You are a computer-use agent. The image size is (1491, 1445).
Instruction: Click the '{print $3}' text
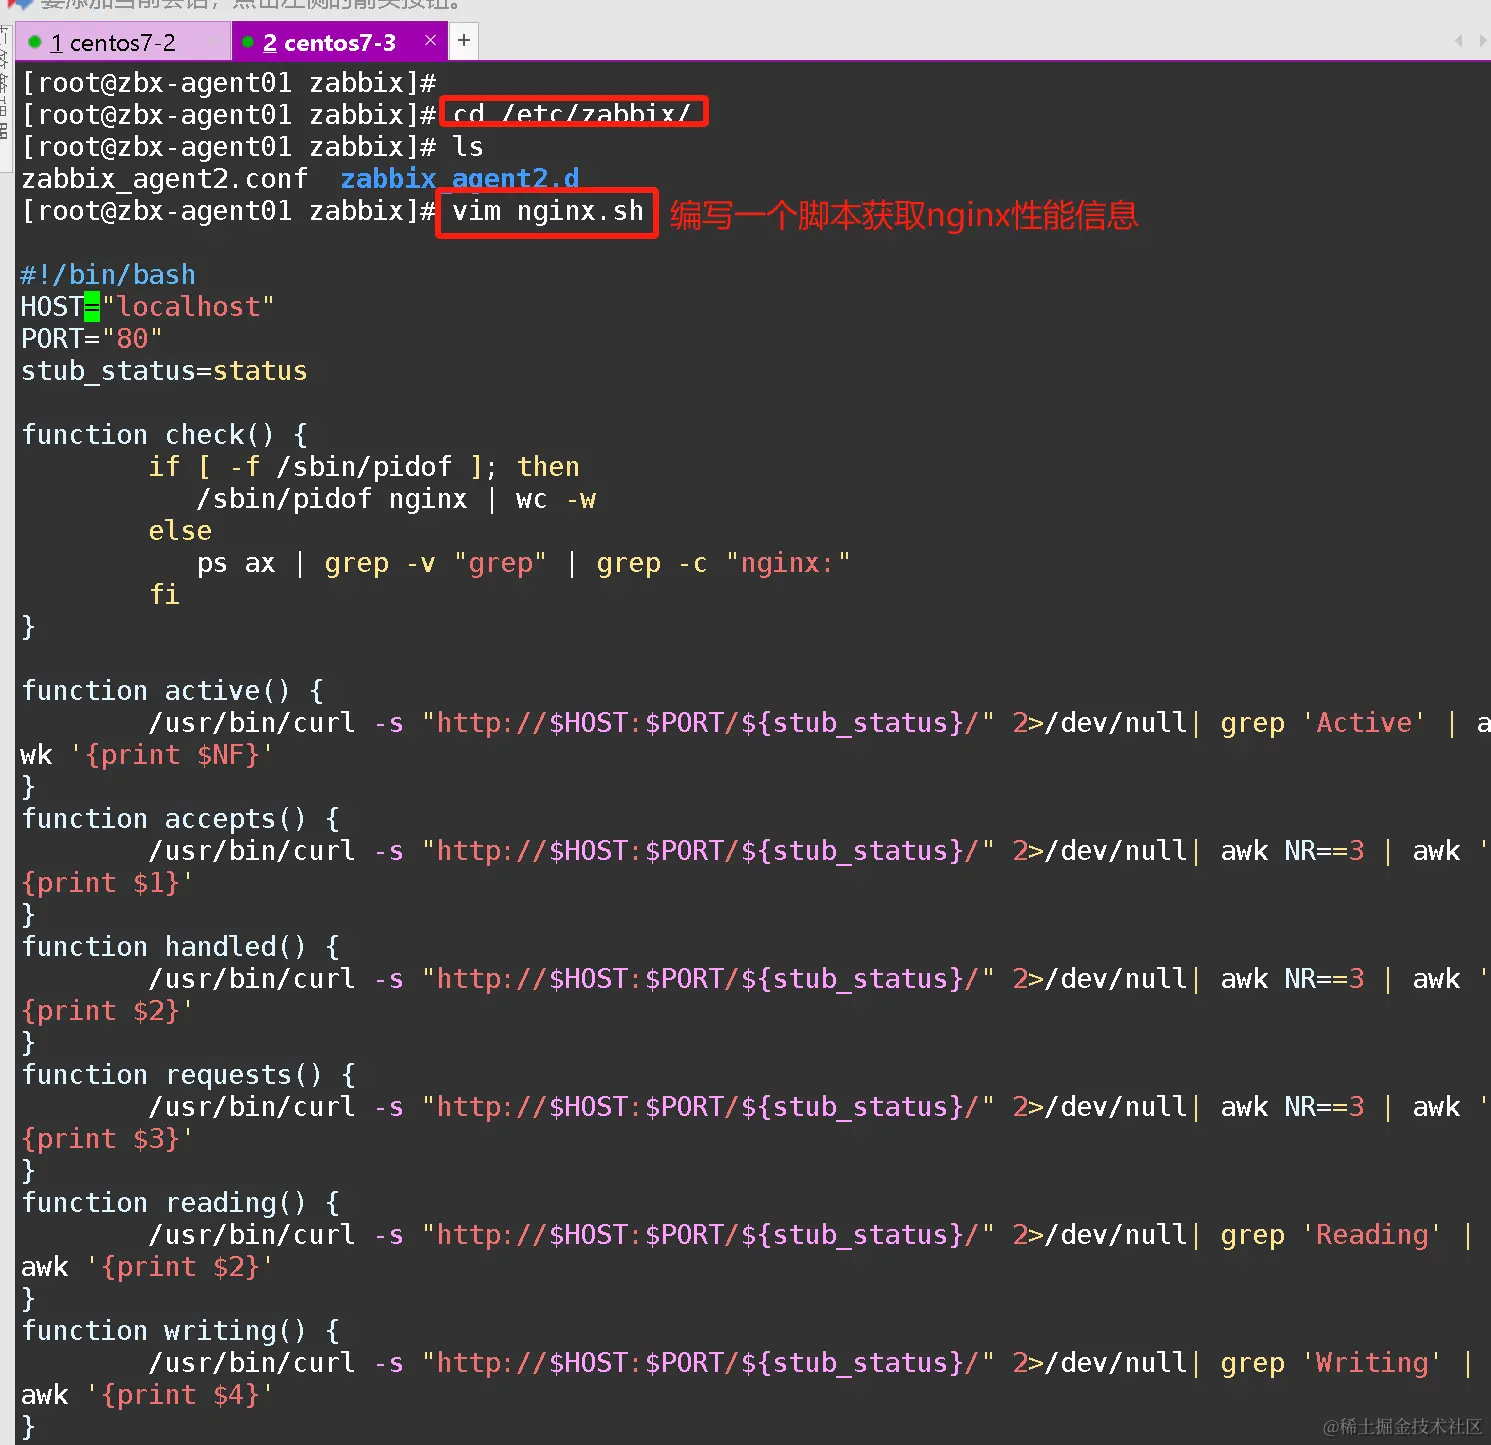[100, 1139]
